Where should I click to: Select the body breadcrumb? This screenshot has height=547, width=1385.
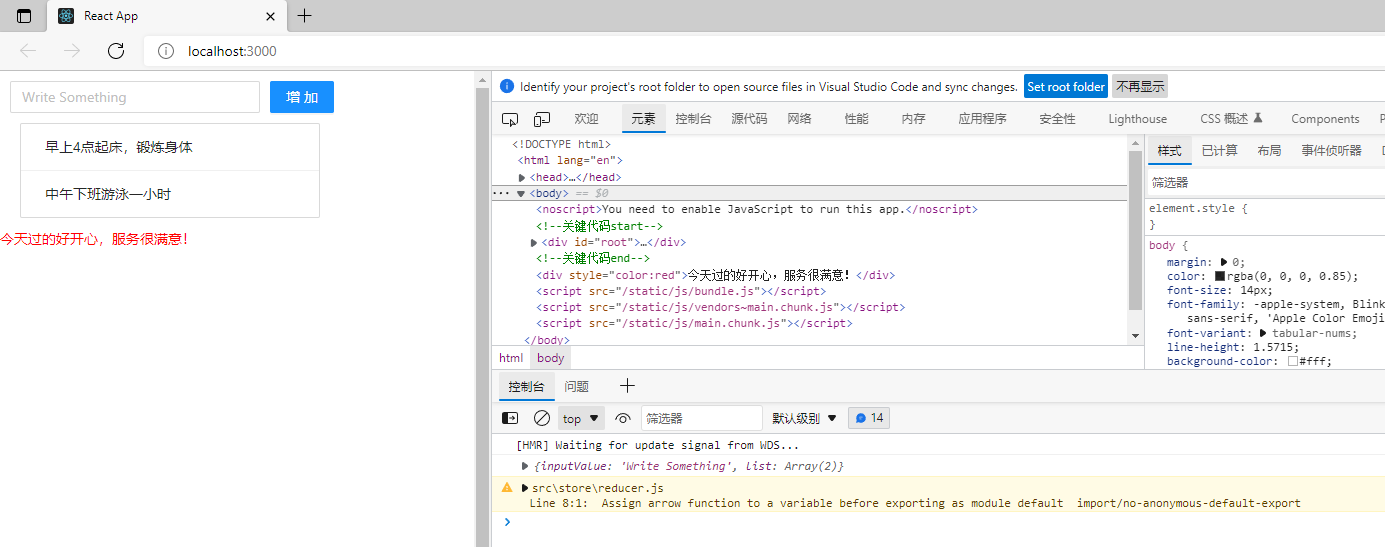550,358
